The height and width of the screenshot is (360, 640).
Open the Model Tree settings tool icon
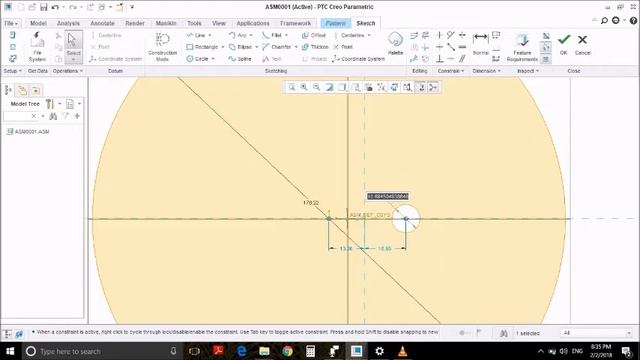point(49,104)
